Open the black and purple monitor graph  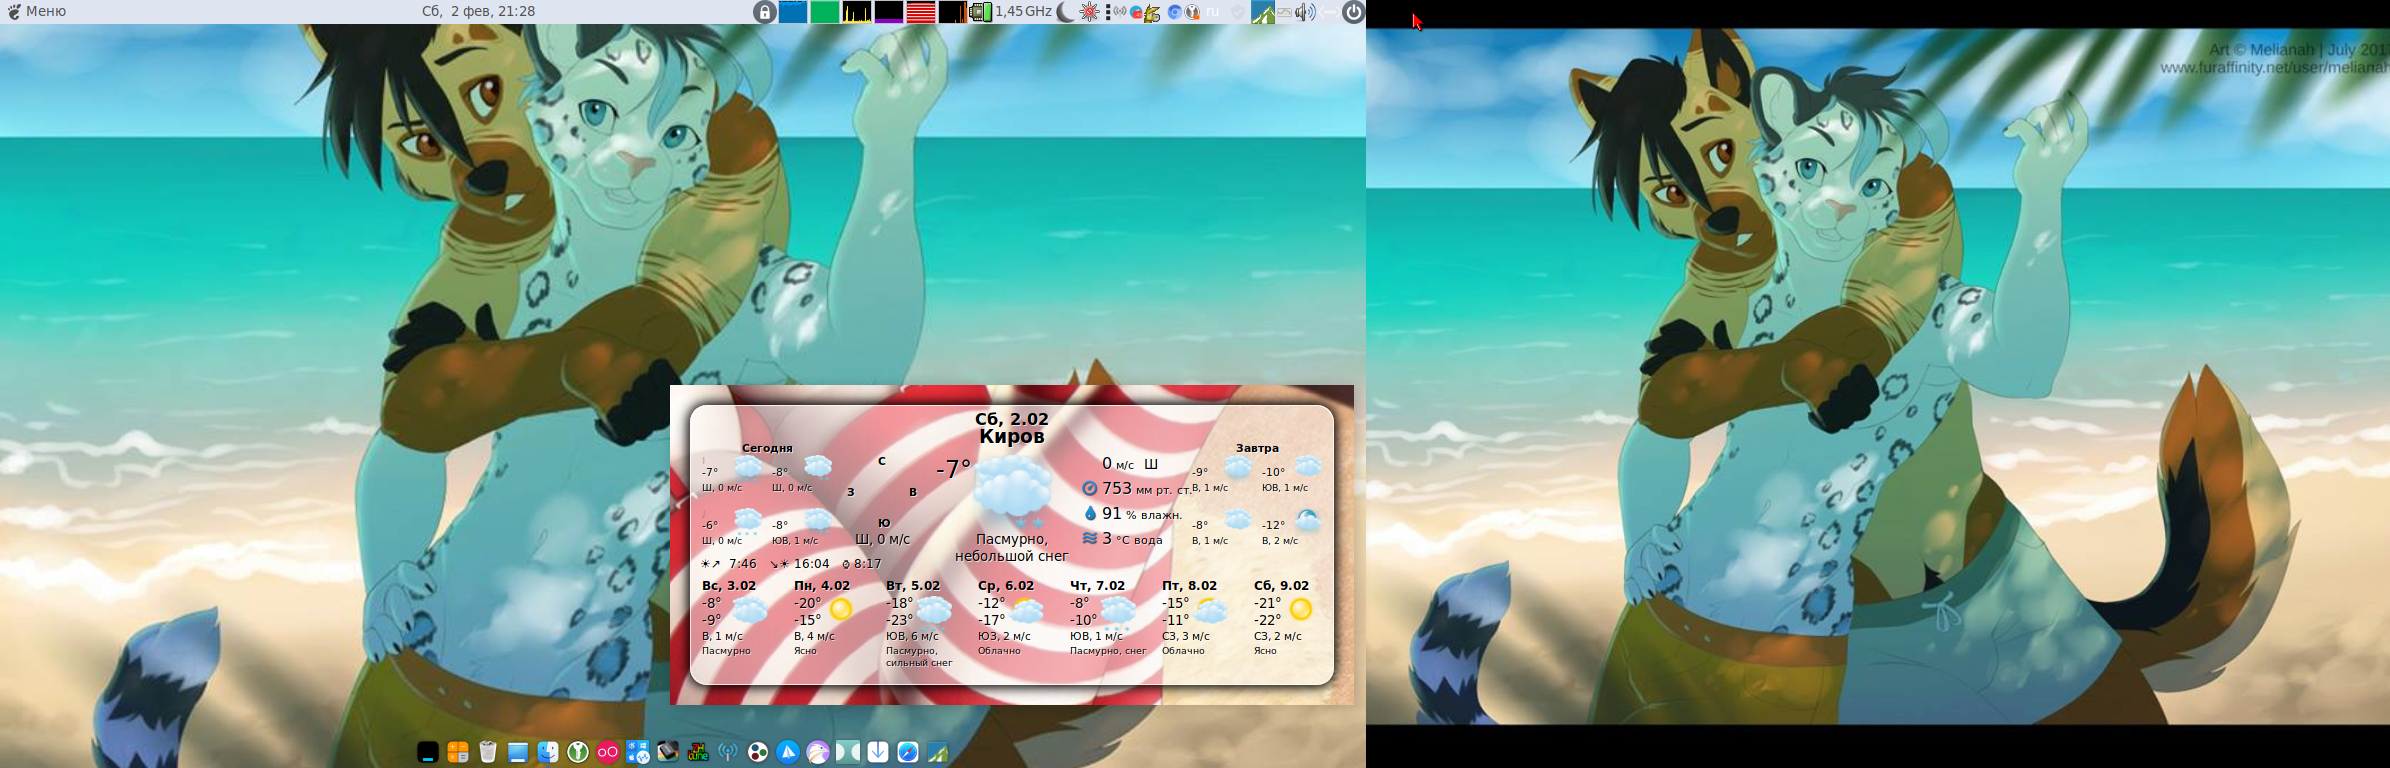click(x=889, y=12)
